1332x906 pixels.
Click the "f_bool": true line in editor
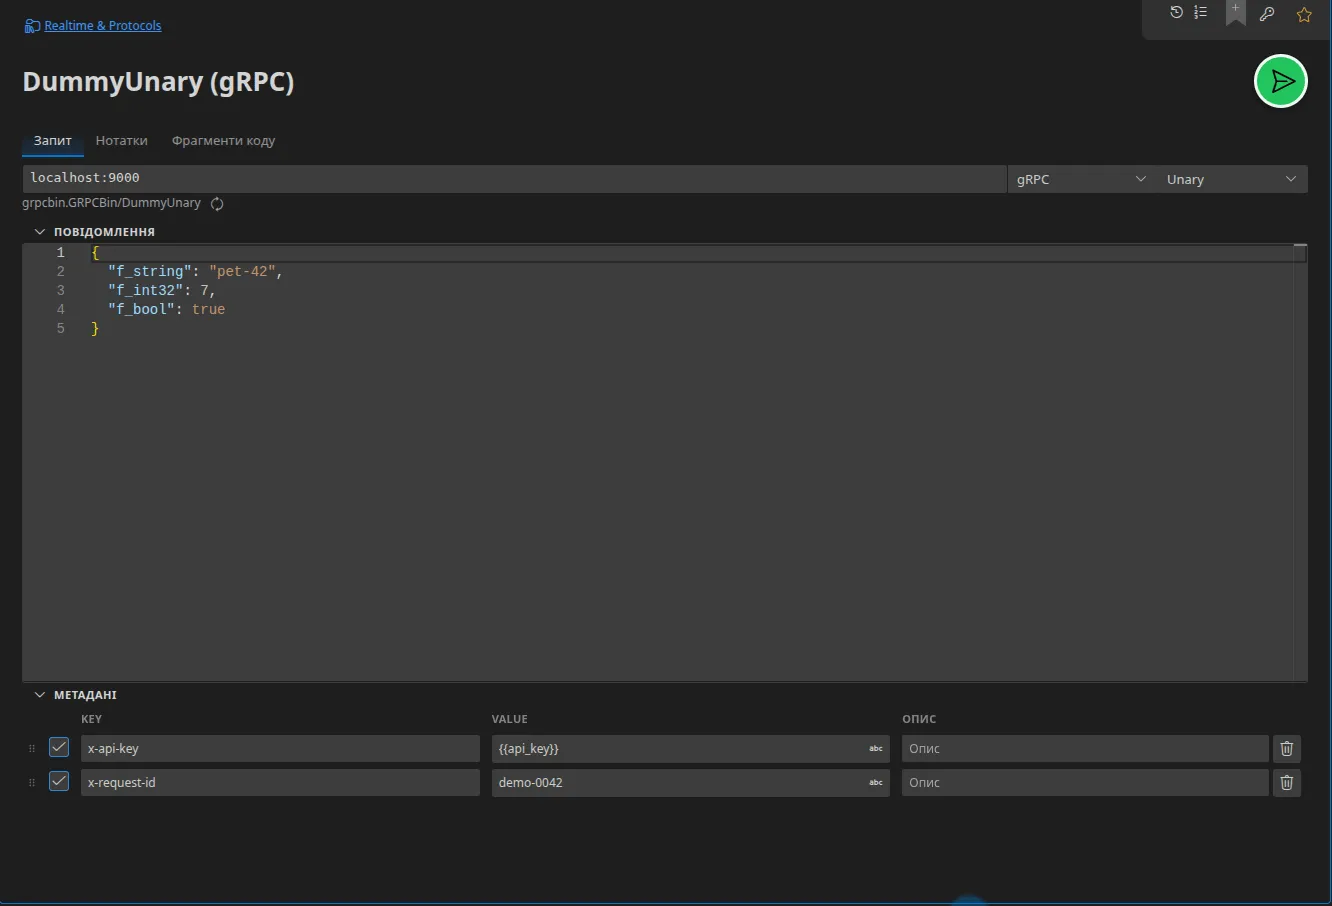pyautogui.click(x=166, y=310)
